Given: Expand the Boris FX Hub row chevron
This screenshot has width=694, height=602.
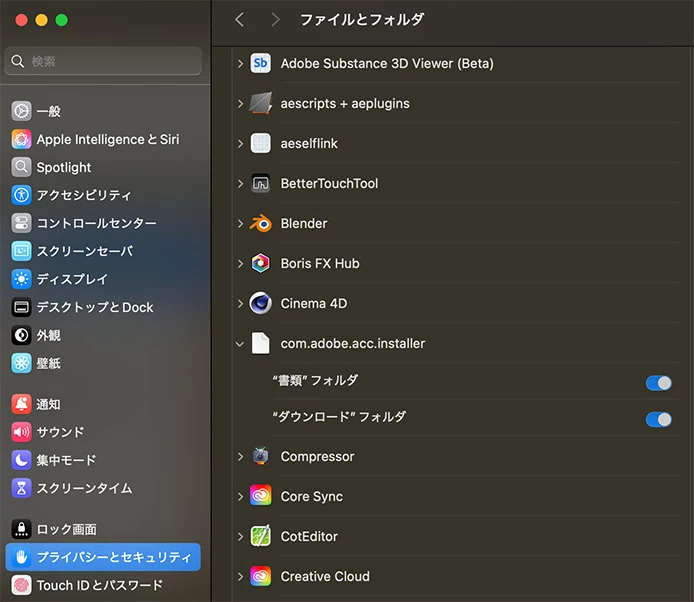Looking at the screenshot, I should pos(240,263).
